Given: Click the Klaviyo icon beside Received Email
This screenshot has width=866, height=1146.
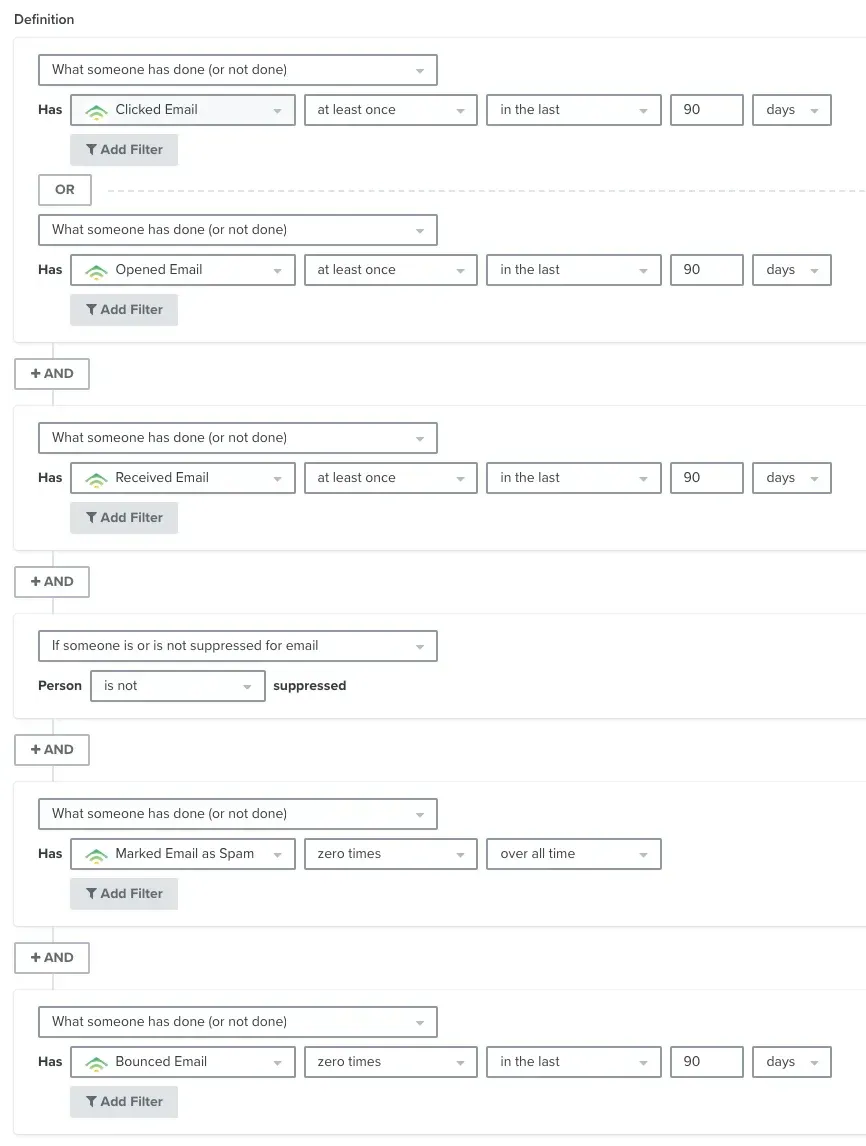Looking at the screenshot, I should click(96, 478).
